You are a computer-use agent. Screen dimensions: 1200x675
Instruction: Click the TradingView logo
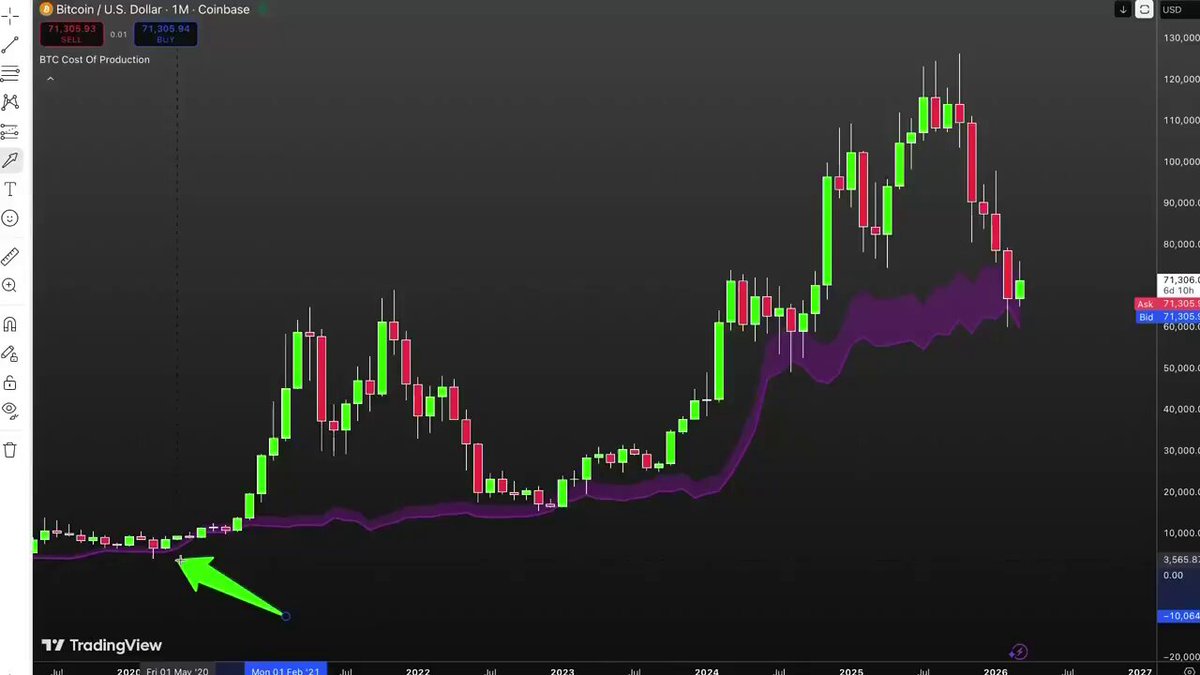pyautogui.click(x=101, y=646)
